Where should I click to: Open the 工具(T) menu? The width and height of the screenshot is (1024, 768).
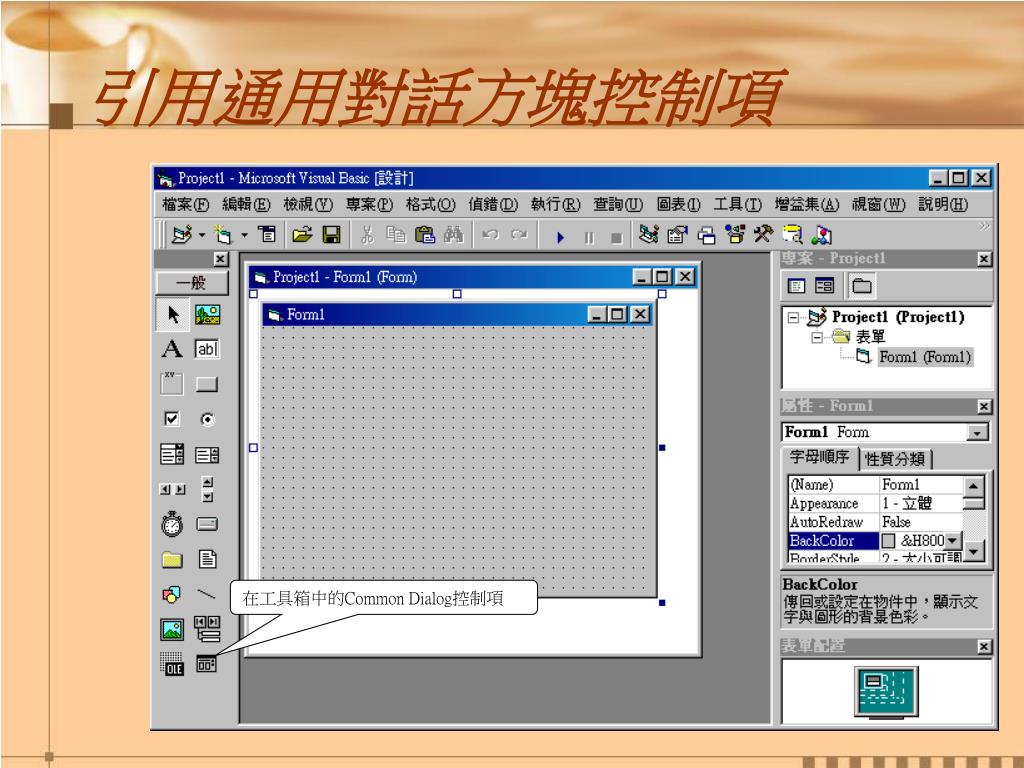coord(737,204)
